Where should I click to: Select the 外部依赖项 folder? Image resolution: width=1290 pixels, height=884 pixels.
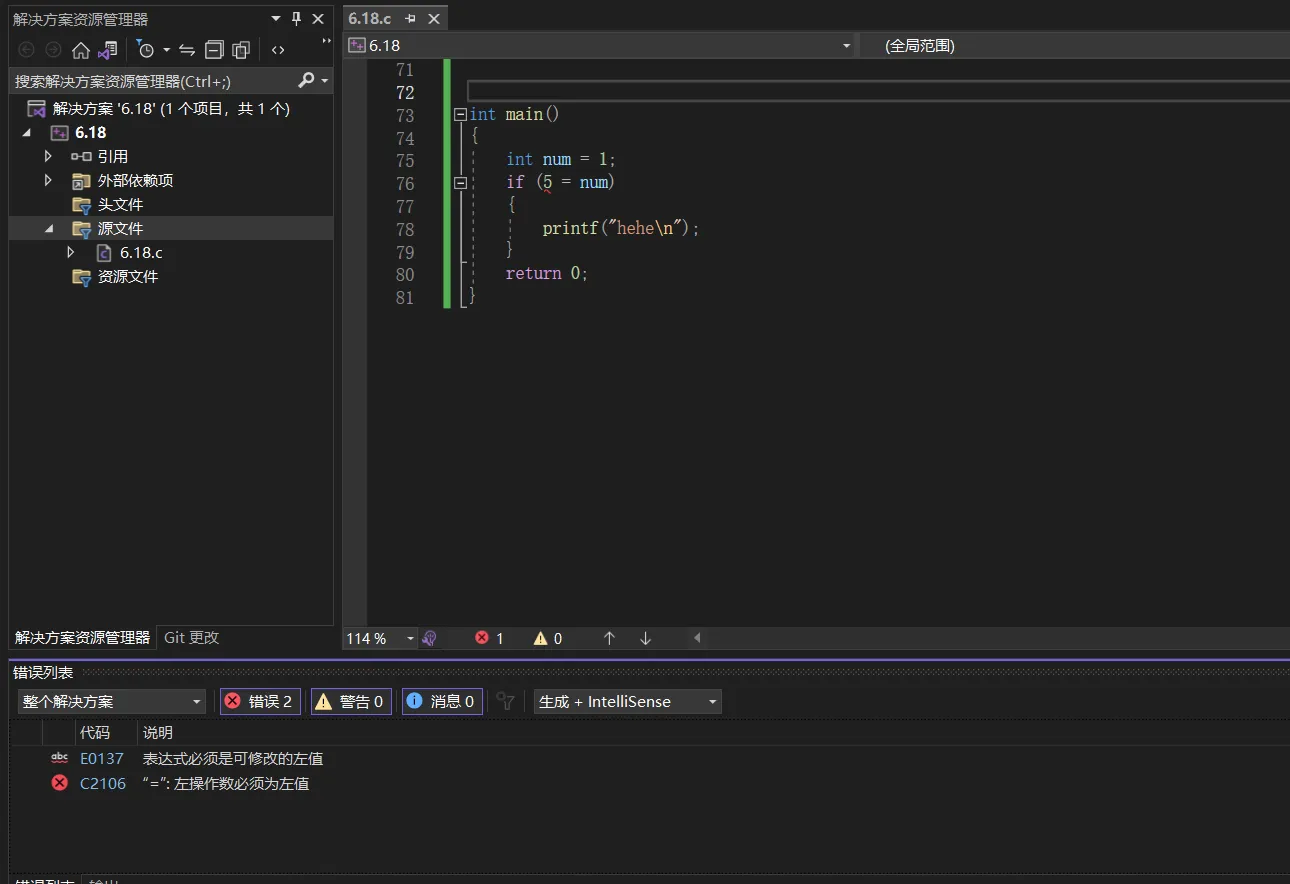point(135,181)
